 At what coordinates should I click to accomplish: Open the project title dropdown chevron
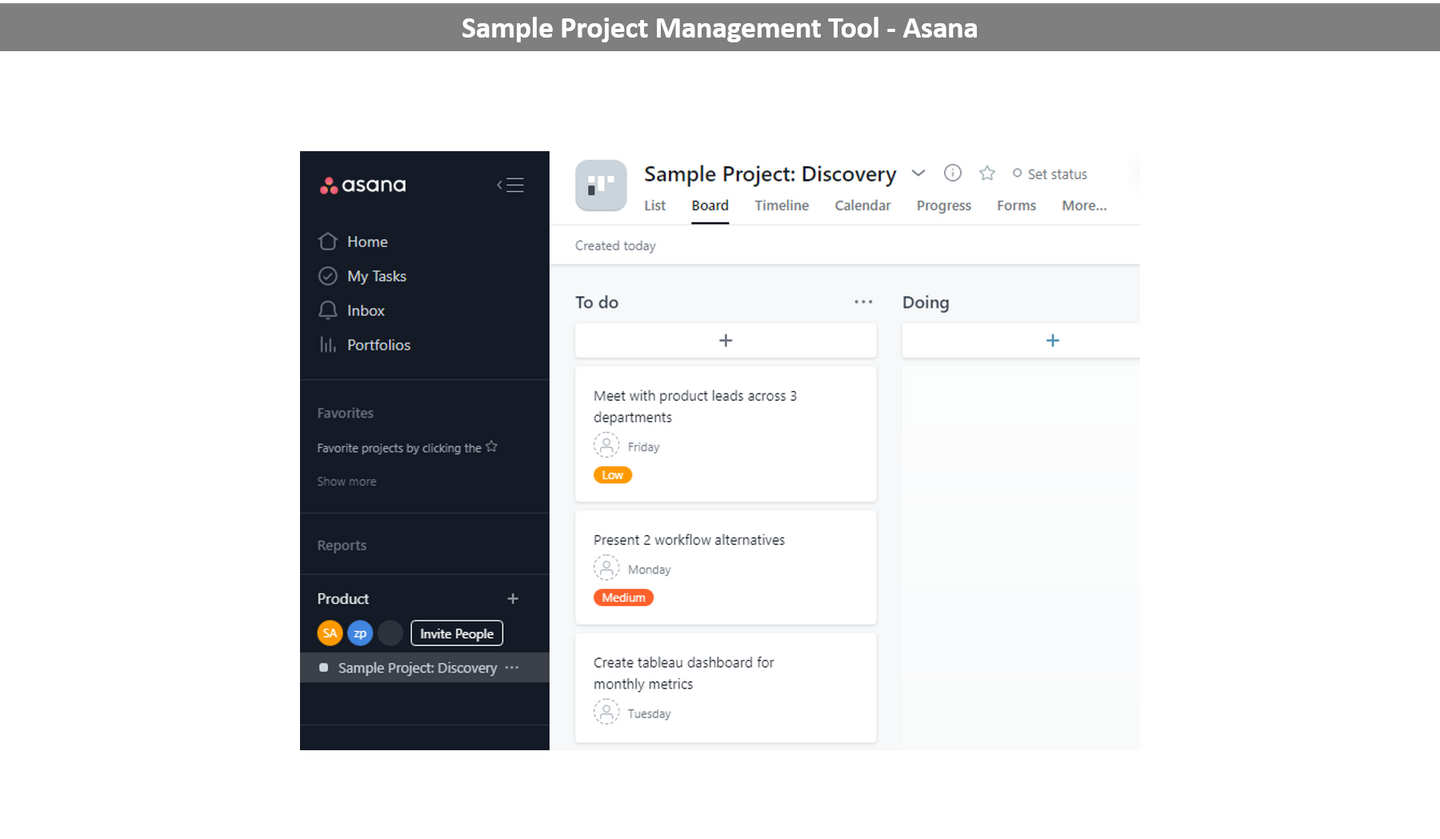click(918, 173)
